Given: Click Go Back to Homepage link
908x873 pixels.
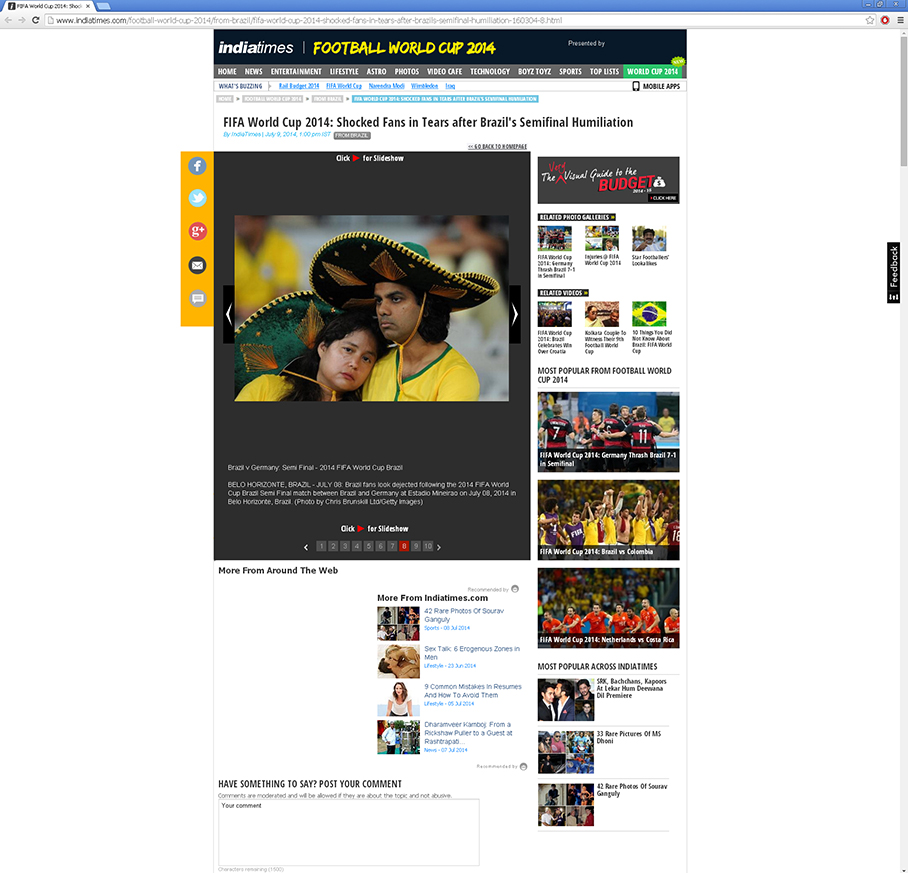Looking at the screenshot, I should [497, 146].
